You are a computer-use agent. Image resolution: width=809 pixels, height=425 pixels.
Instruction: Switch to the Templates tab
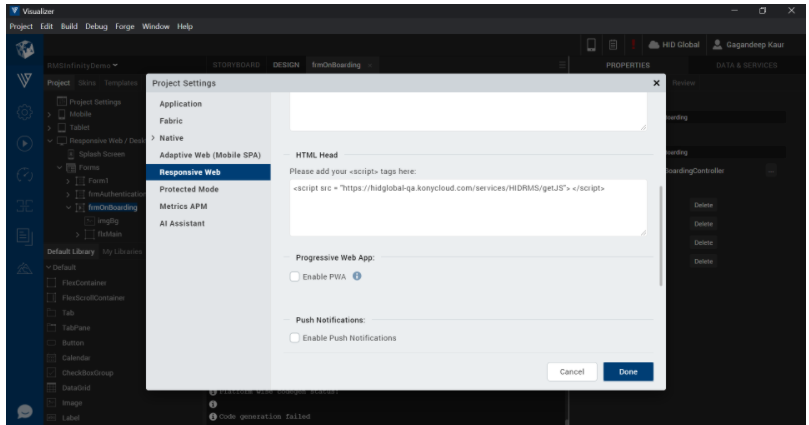pos(121,83)
